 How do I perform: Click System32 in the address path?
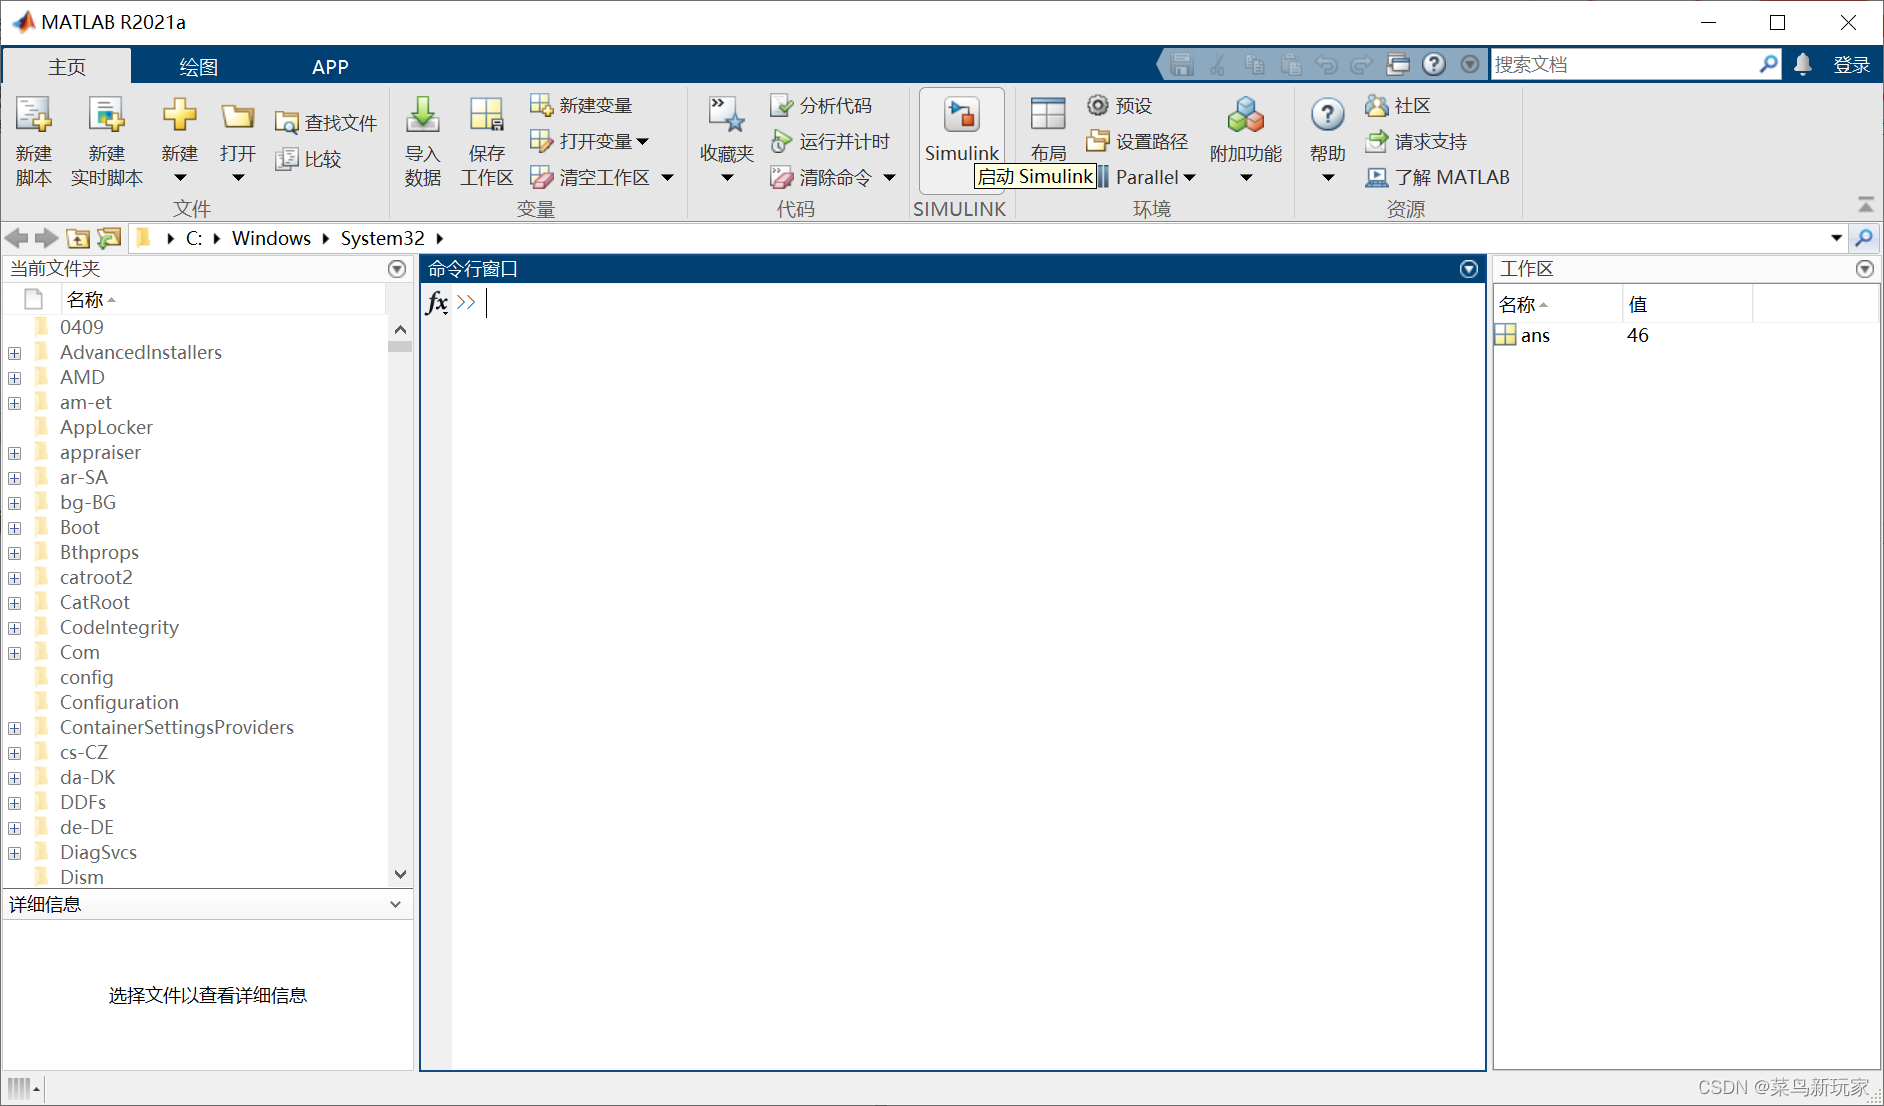(382, 238)
